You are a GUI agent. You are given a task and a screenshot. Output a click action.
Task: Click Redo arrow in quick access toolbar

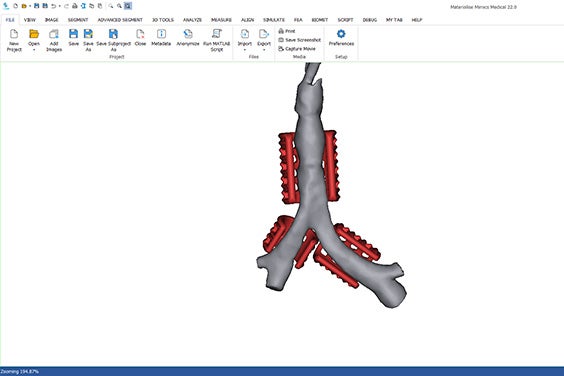[66, 6]
